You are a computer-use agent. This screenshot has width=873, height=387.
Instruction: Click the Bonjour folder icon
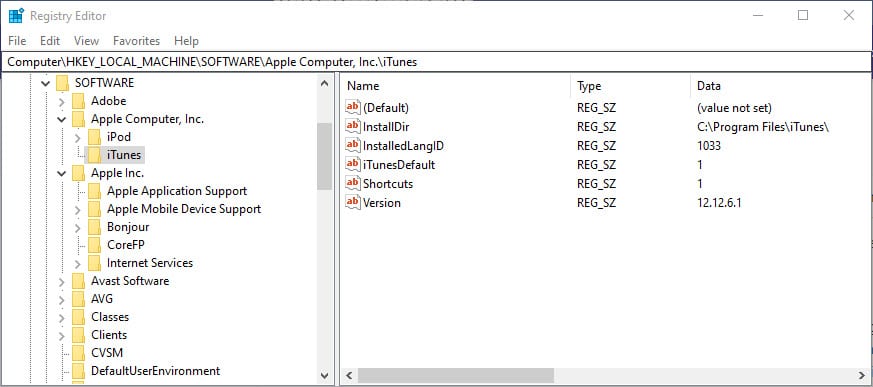pyautogui.click(x=95, y=227)
